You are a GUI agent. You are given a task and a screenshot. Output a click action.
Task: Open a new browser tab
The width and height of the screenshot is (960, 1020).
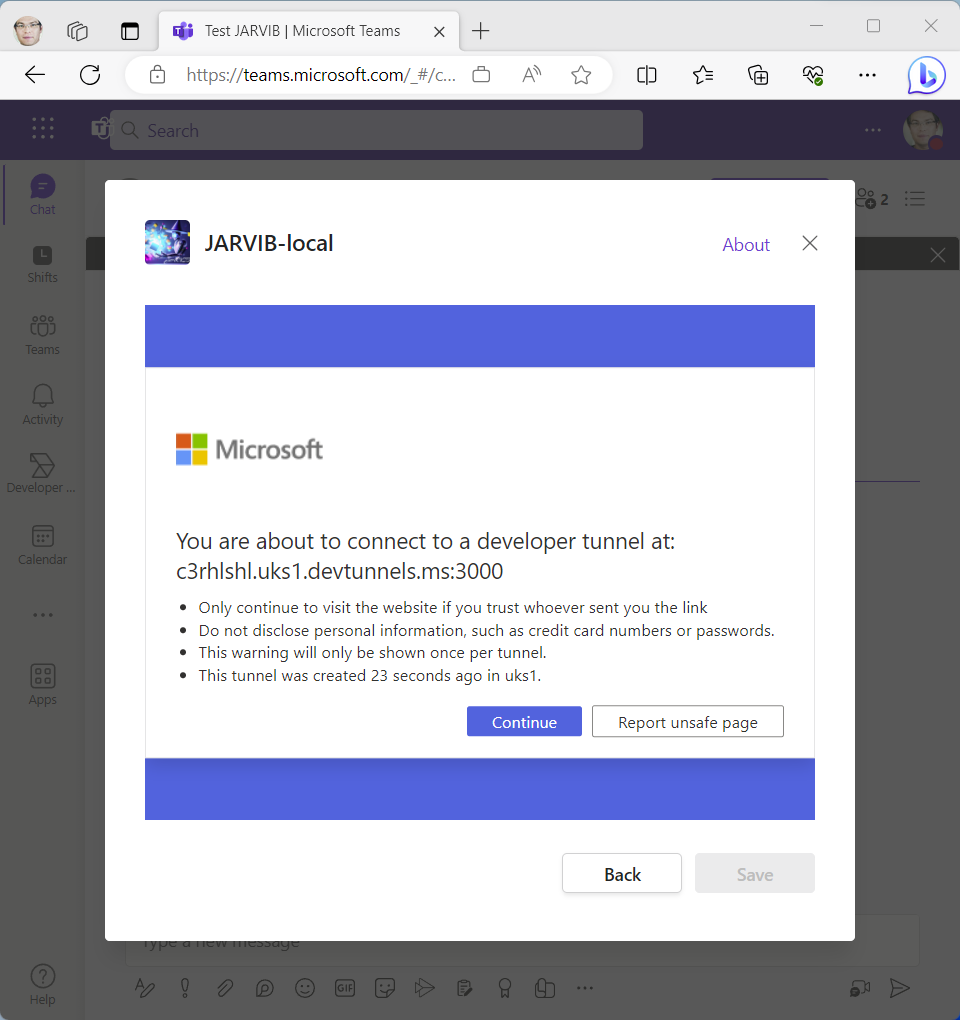coord(480,31)
